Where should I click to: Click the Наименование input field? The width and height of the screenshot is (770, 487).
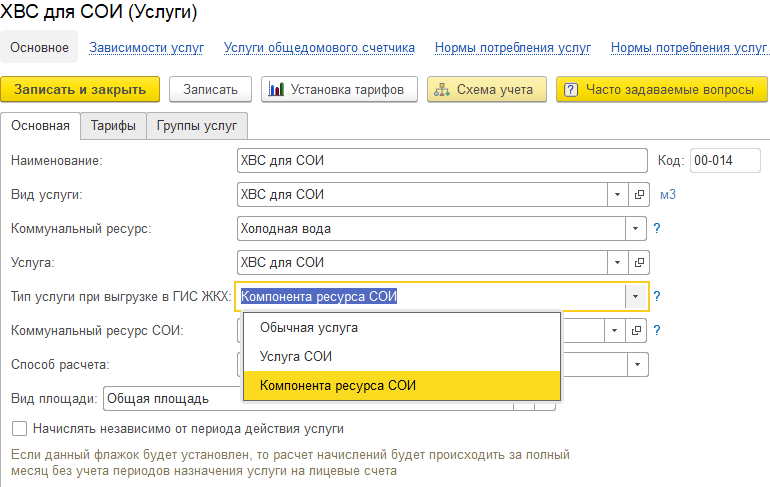click(x=441, y=161)
